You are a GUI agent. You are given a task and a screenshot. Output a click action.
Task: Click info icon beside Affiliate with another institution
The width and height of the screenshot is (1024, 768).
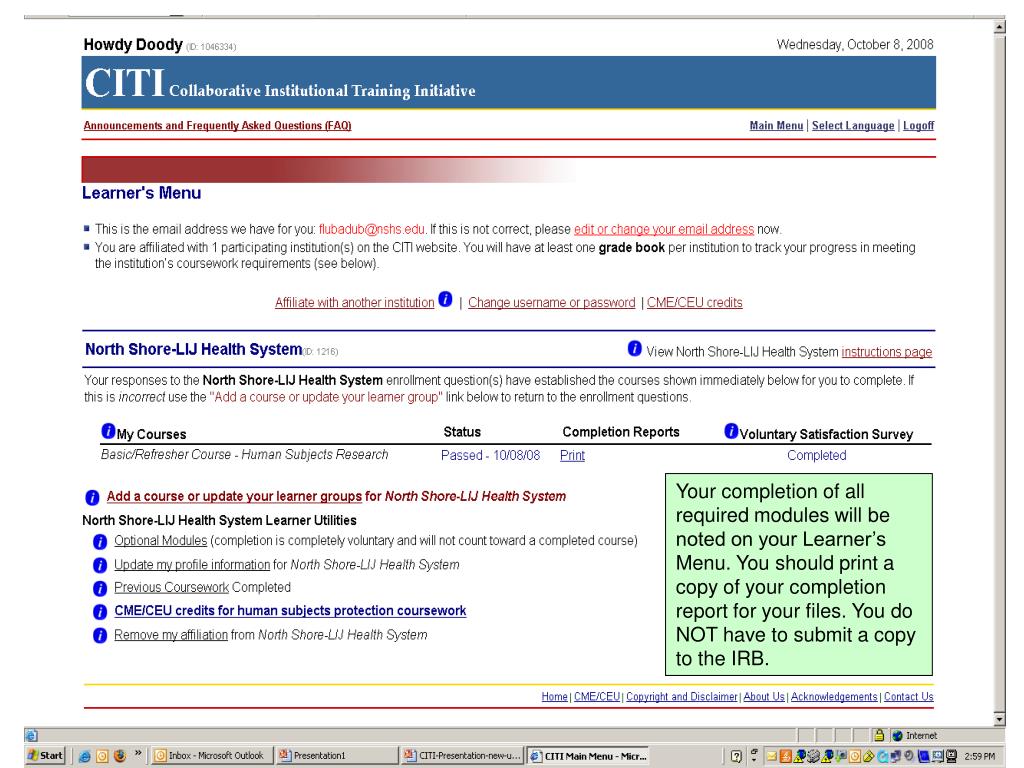pos(445,299)
